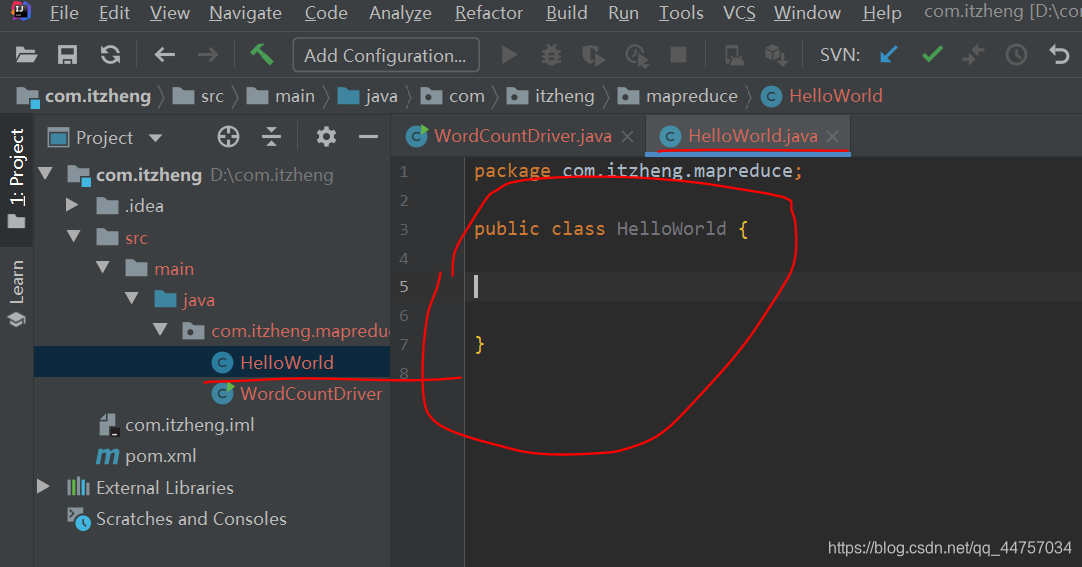Toggle the 1: Project side tool window
Image resolution: width=1082 pixels, height=567 pixels.
point(17,175)
